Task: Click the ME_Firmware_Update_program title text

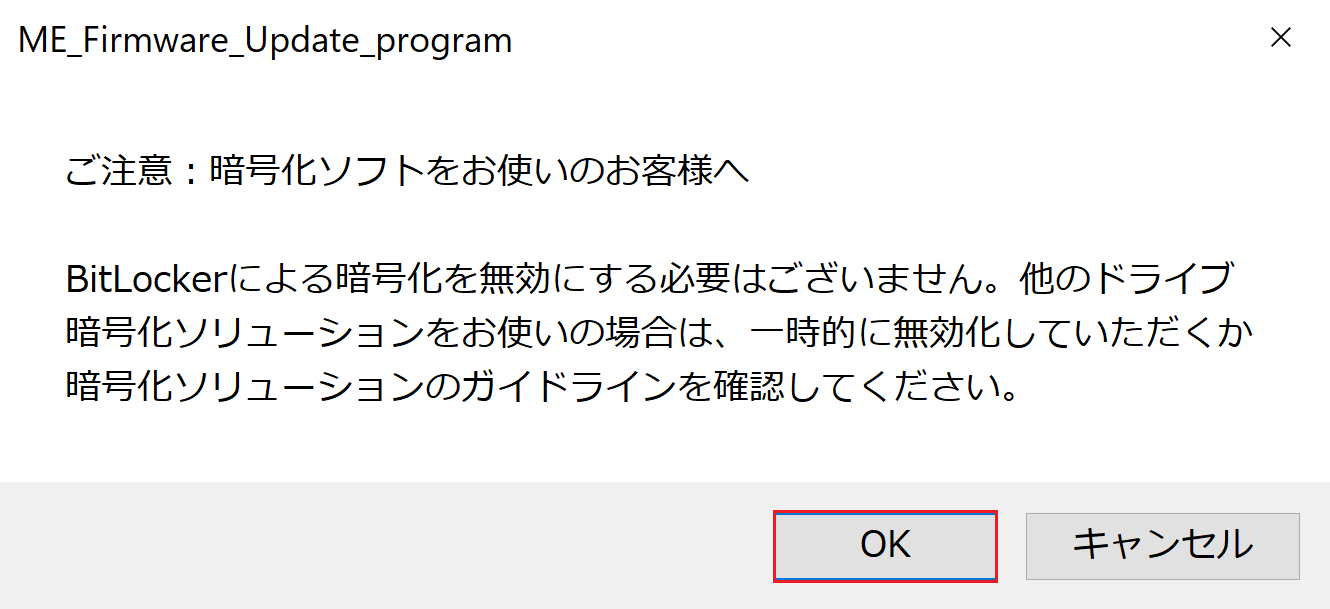Action: pyautogui.click(x=265, y=40)
